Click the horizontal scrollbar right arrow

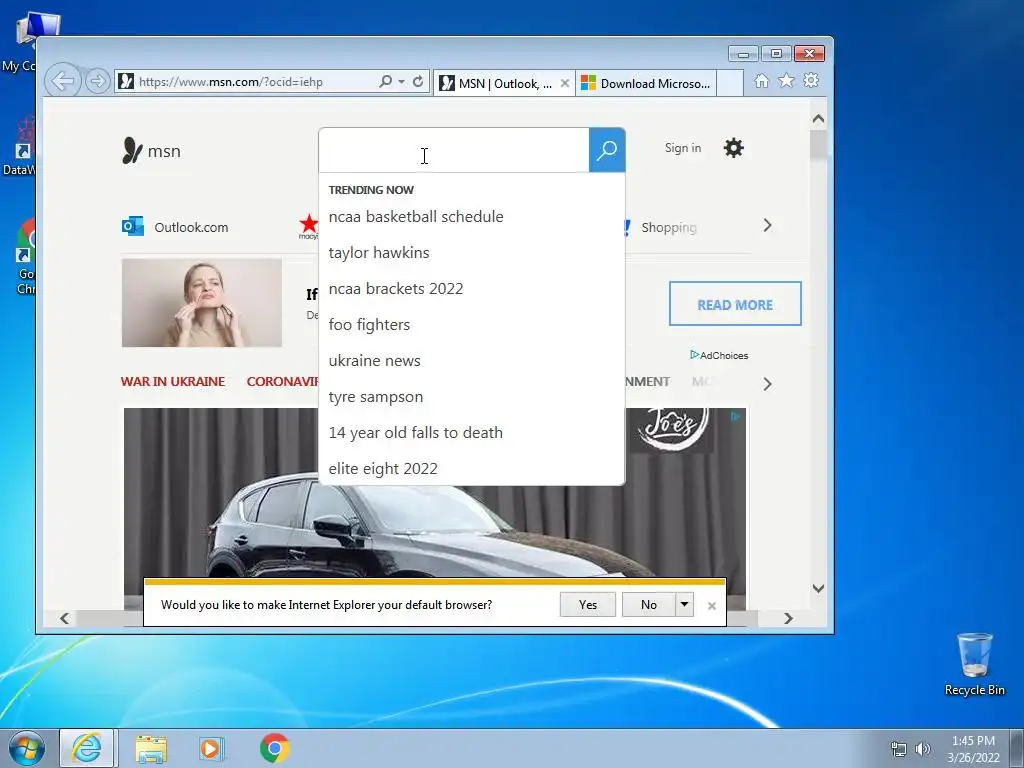pyautogui.click(x=788, y=618)
